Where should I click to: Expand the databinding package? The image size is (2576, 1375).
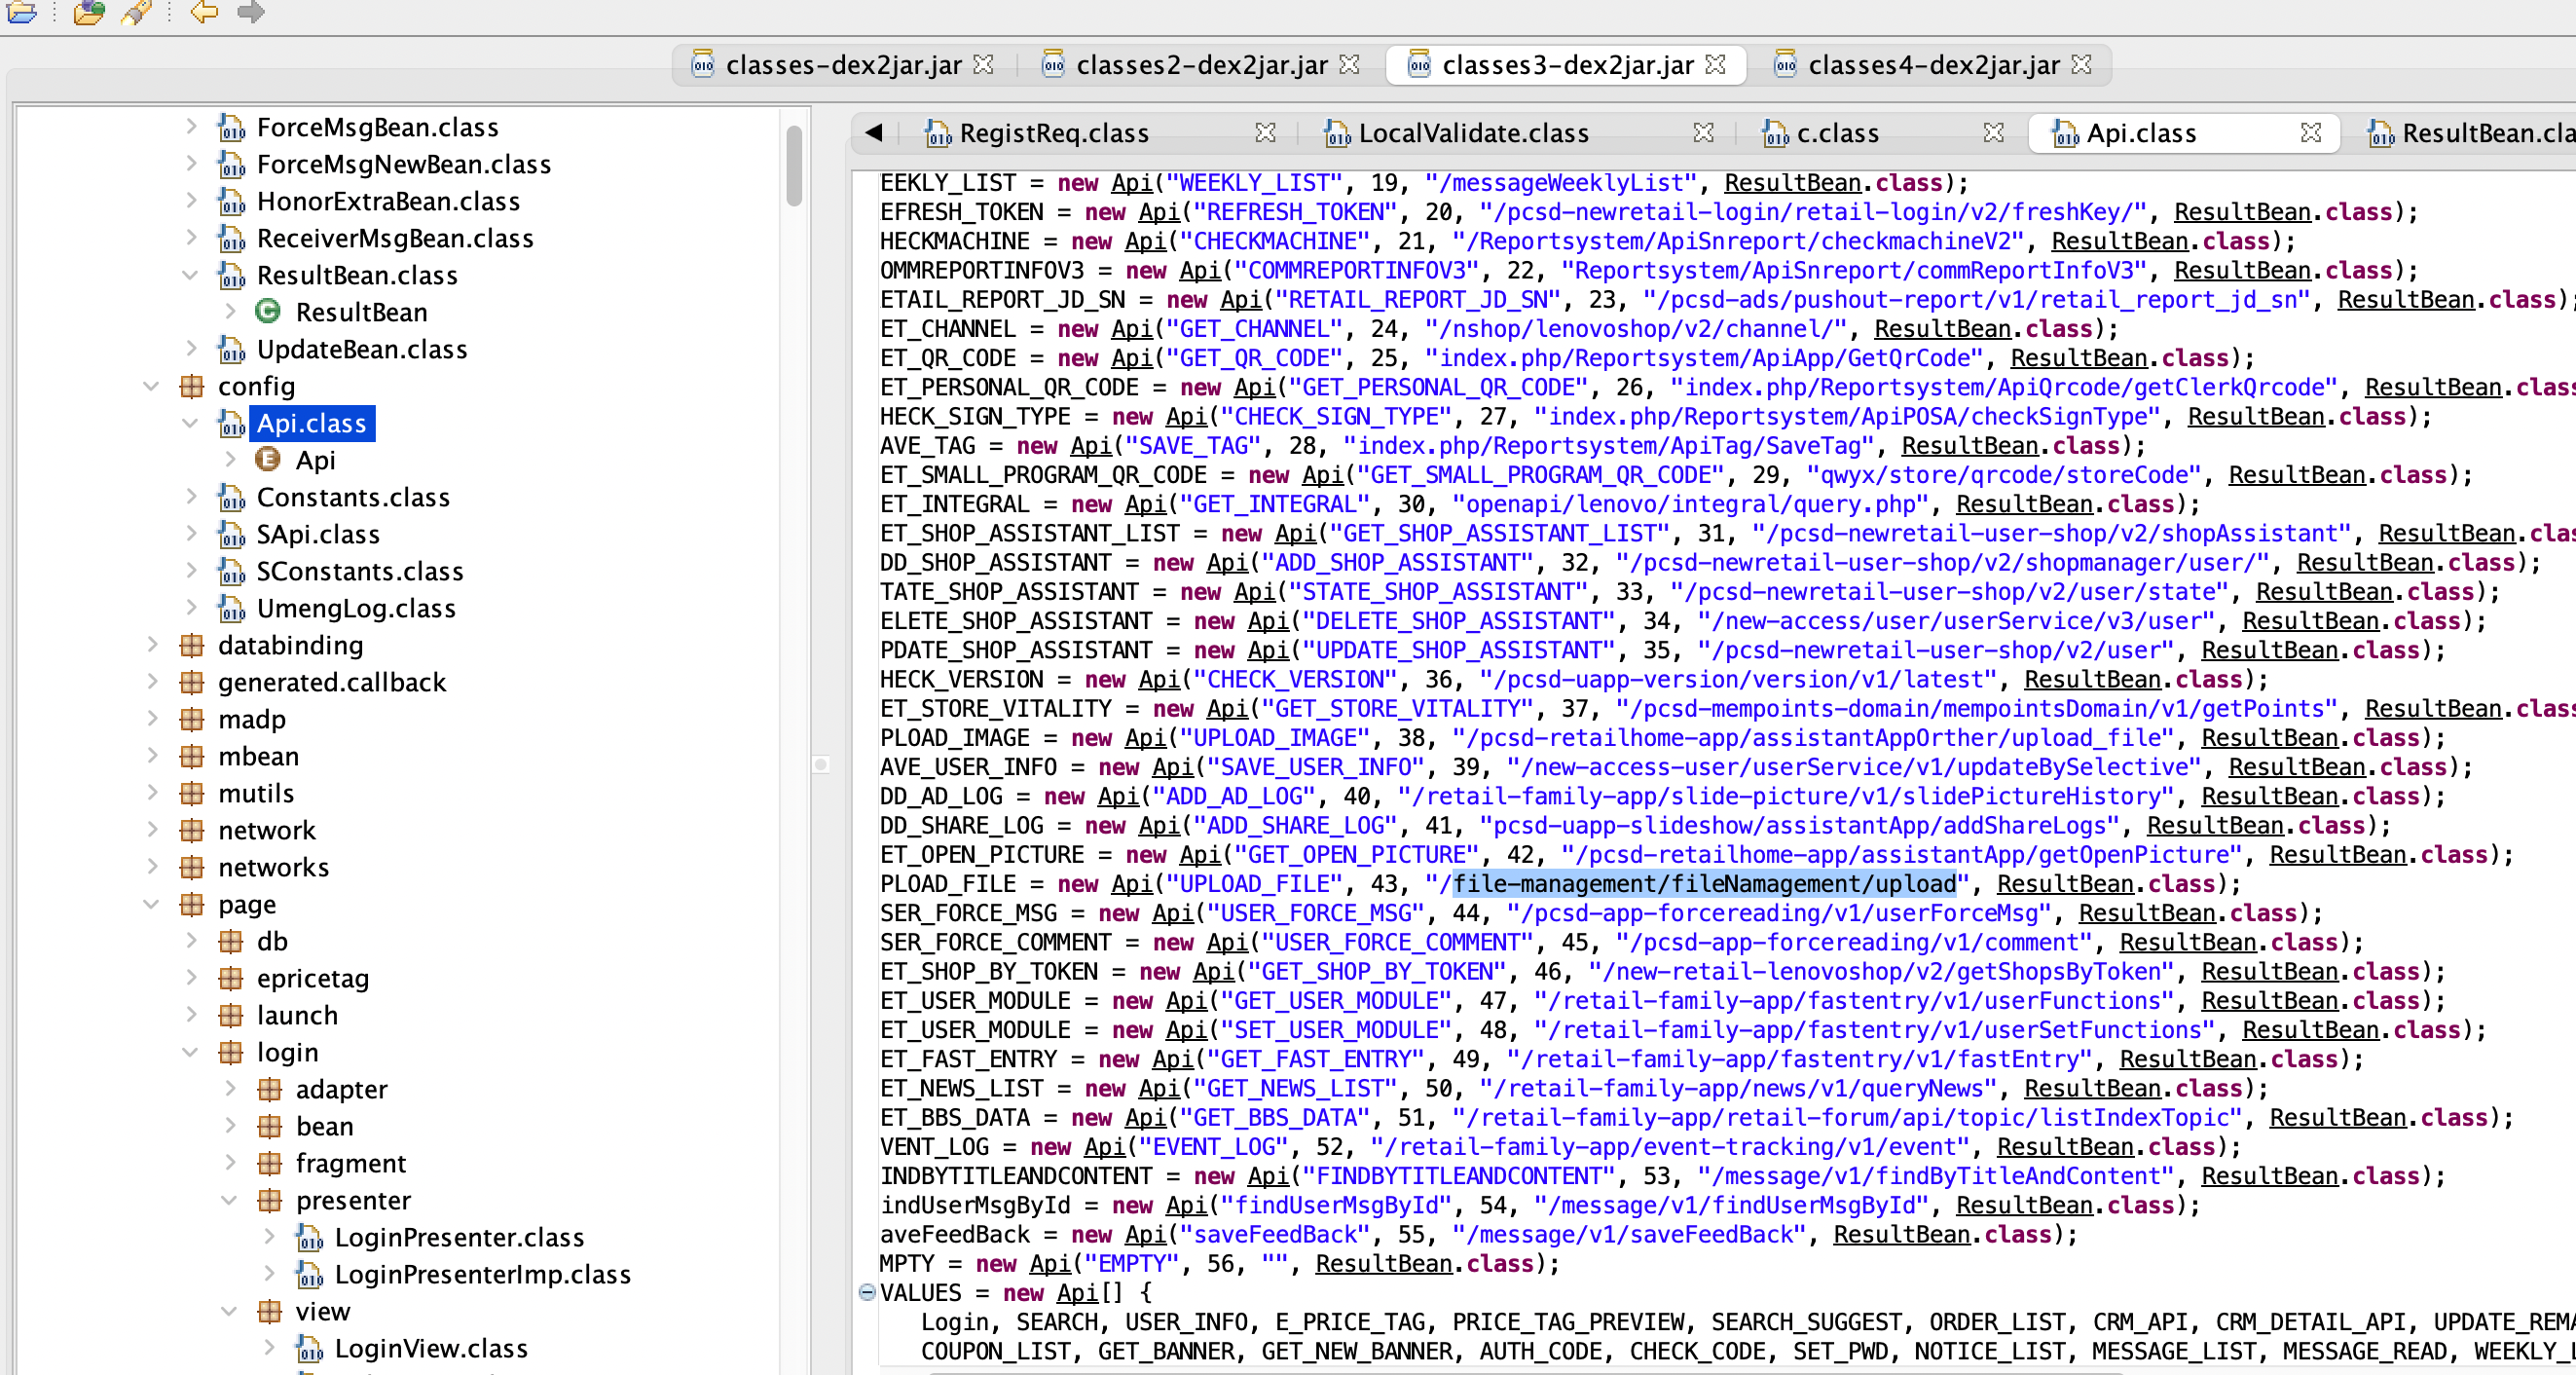click(152, 645)
